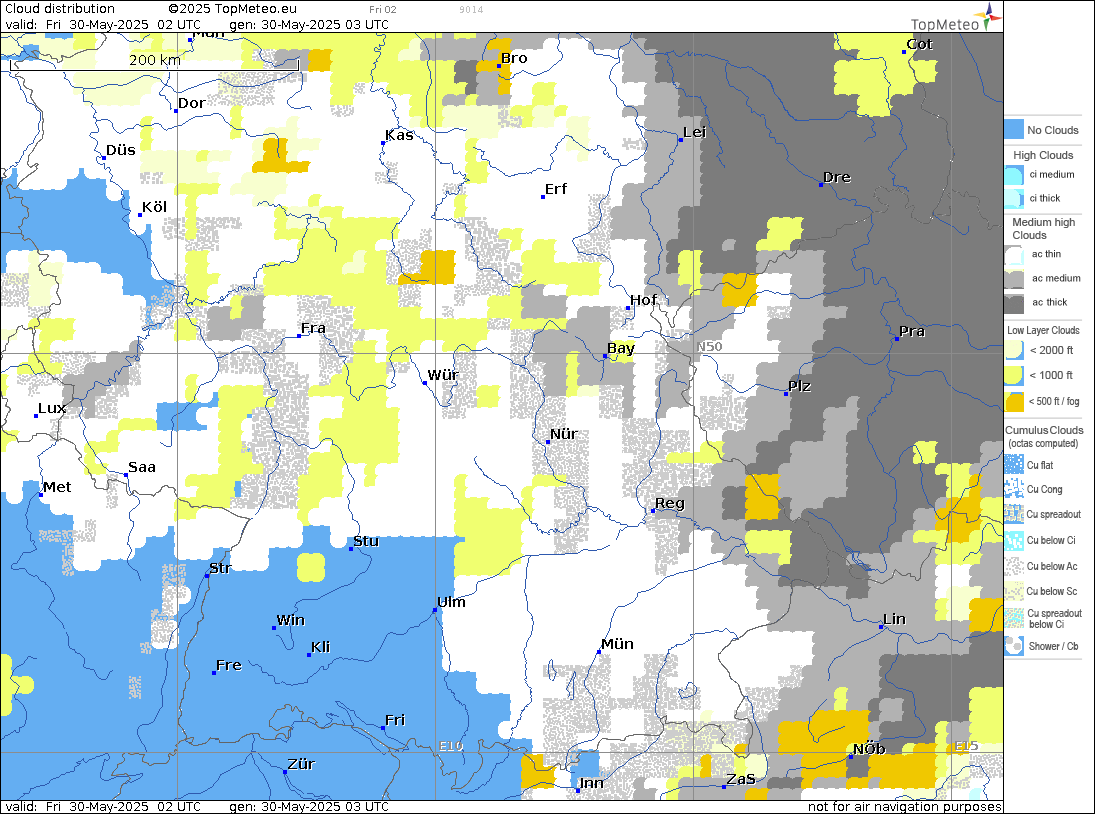
Task: Select the Bro station label
Action: click(514, 58)
